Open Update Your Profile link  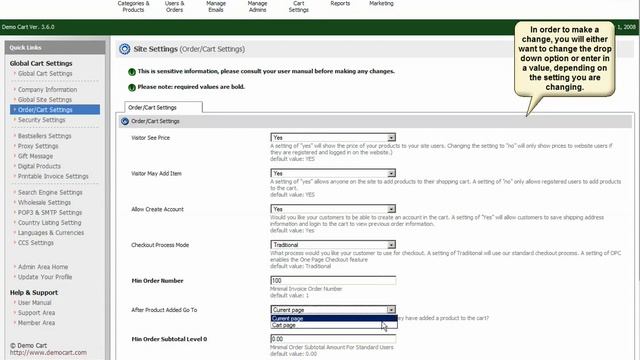tap(45, 277)
